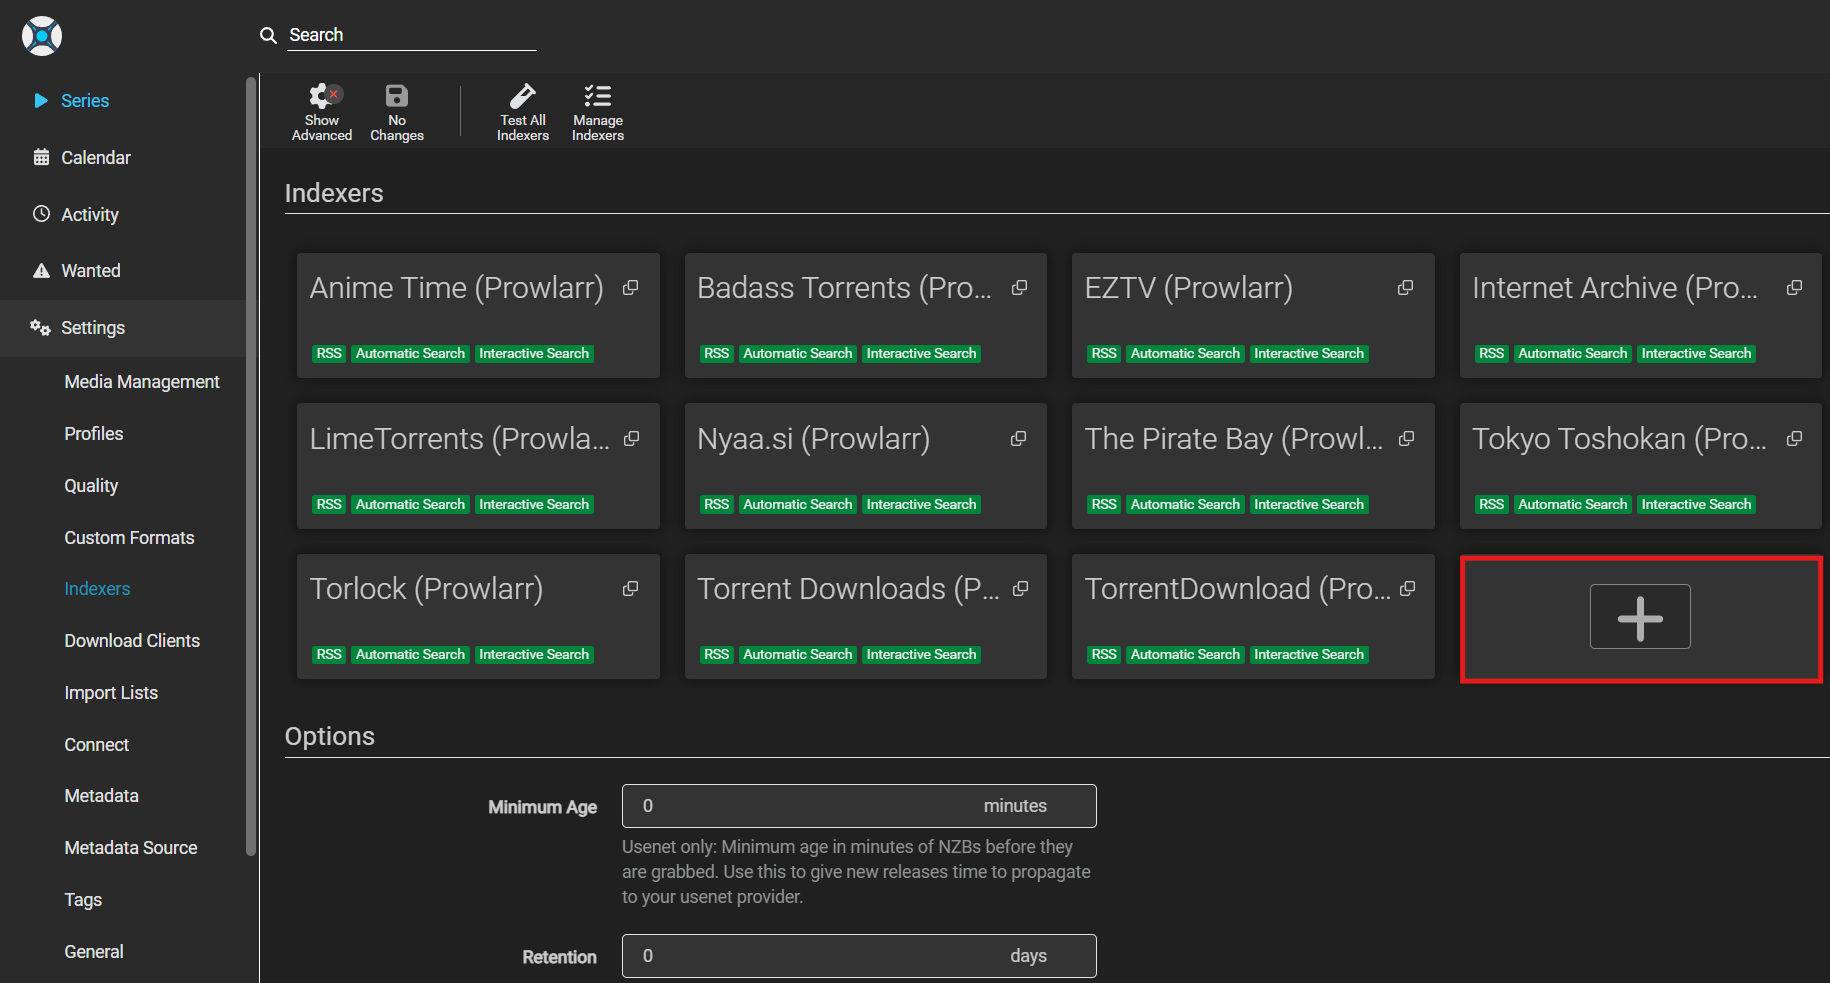Add a new indexer with plus button
The image size is (1830, 983).
(x=1640, y=617)
